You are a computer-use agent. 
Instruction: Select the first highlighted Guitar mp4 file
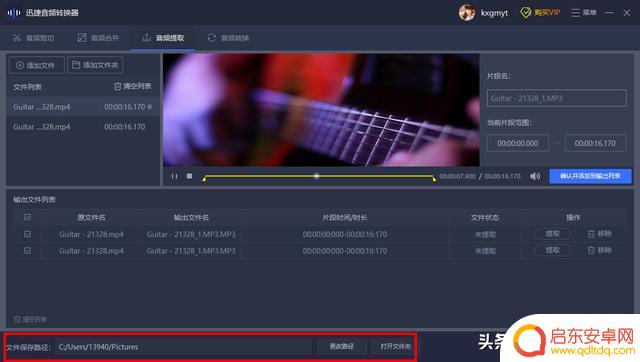83,107
